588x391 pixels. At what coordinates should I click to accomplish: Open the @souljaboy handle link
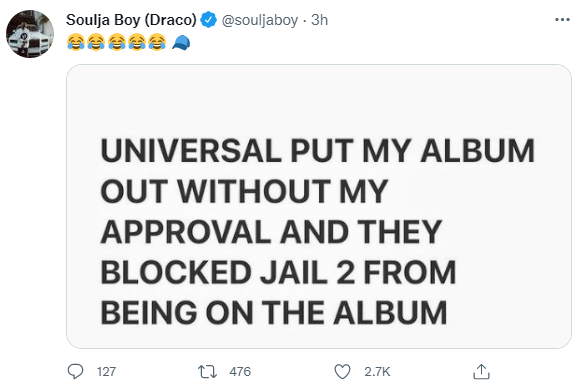coord(260,20)
